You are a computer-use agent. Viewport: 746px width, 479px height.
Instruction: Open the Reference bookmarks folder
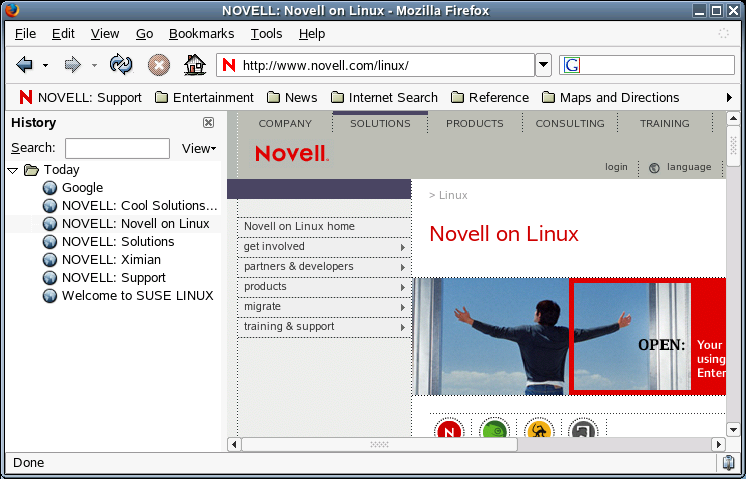point(490,98)
